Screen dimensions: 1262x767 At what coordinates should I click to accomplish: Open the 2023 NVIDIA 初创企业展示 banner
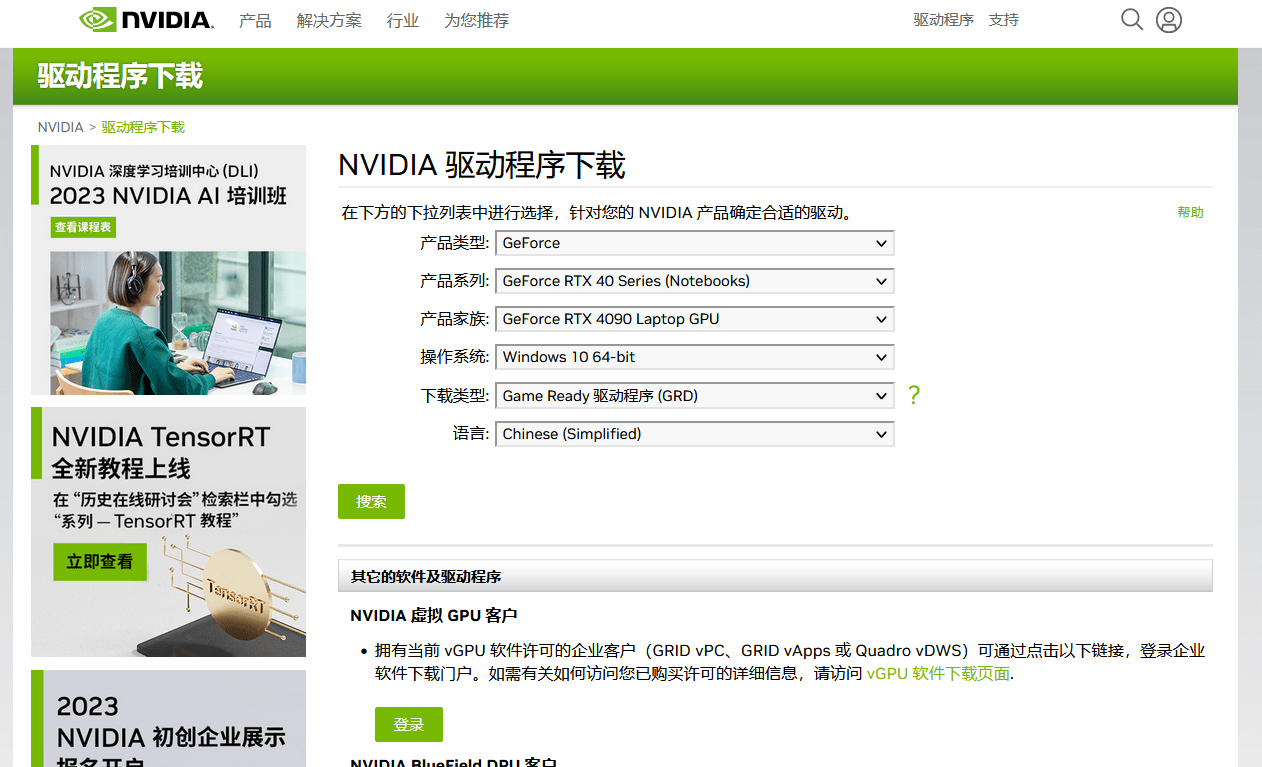pyautogui.click(x=168, y=718)
